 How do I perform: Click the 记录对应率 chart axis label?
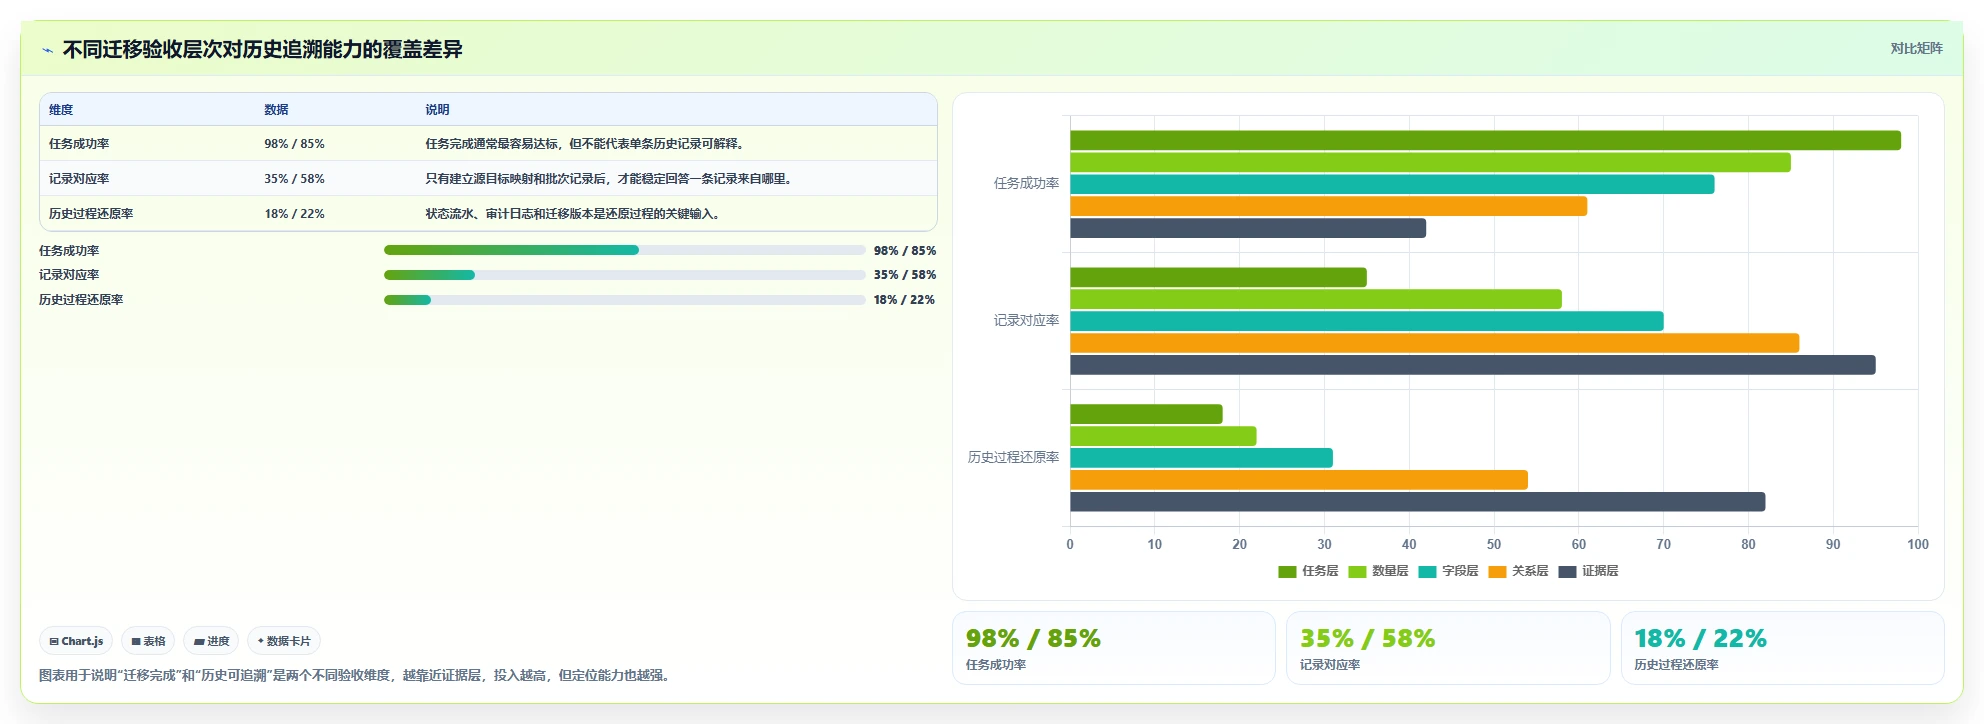pyautogui.click(x=1026, y=321)
